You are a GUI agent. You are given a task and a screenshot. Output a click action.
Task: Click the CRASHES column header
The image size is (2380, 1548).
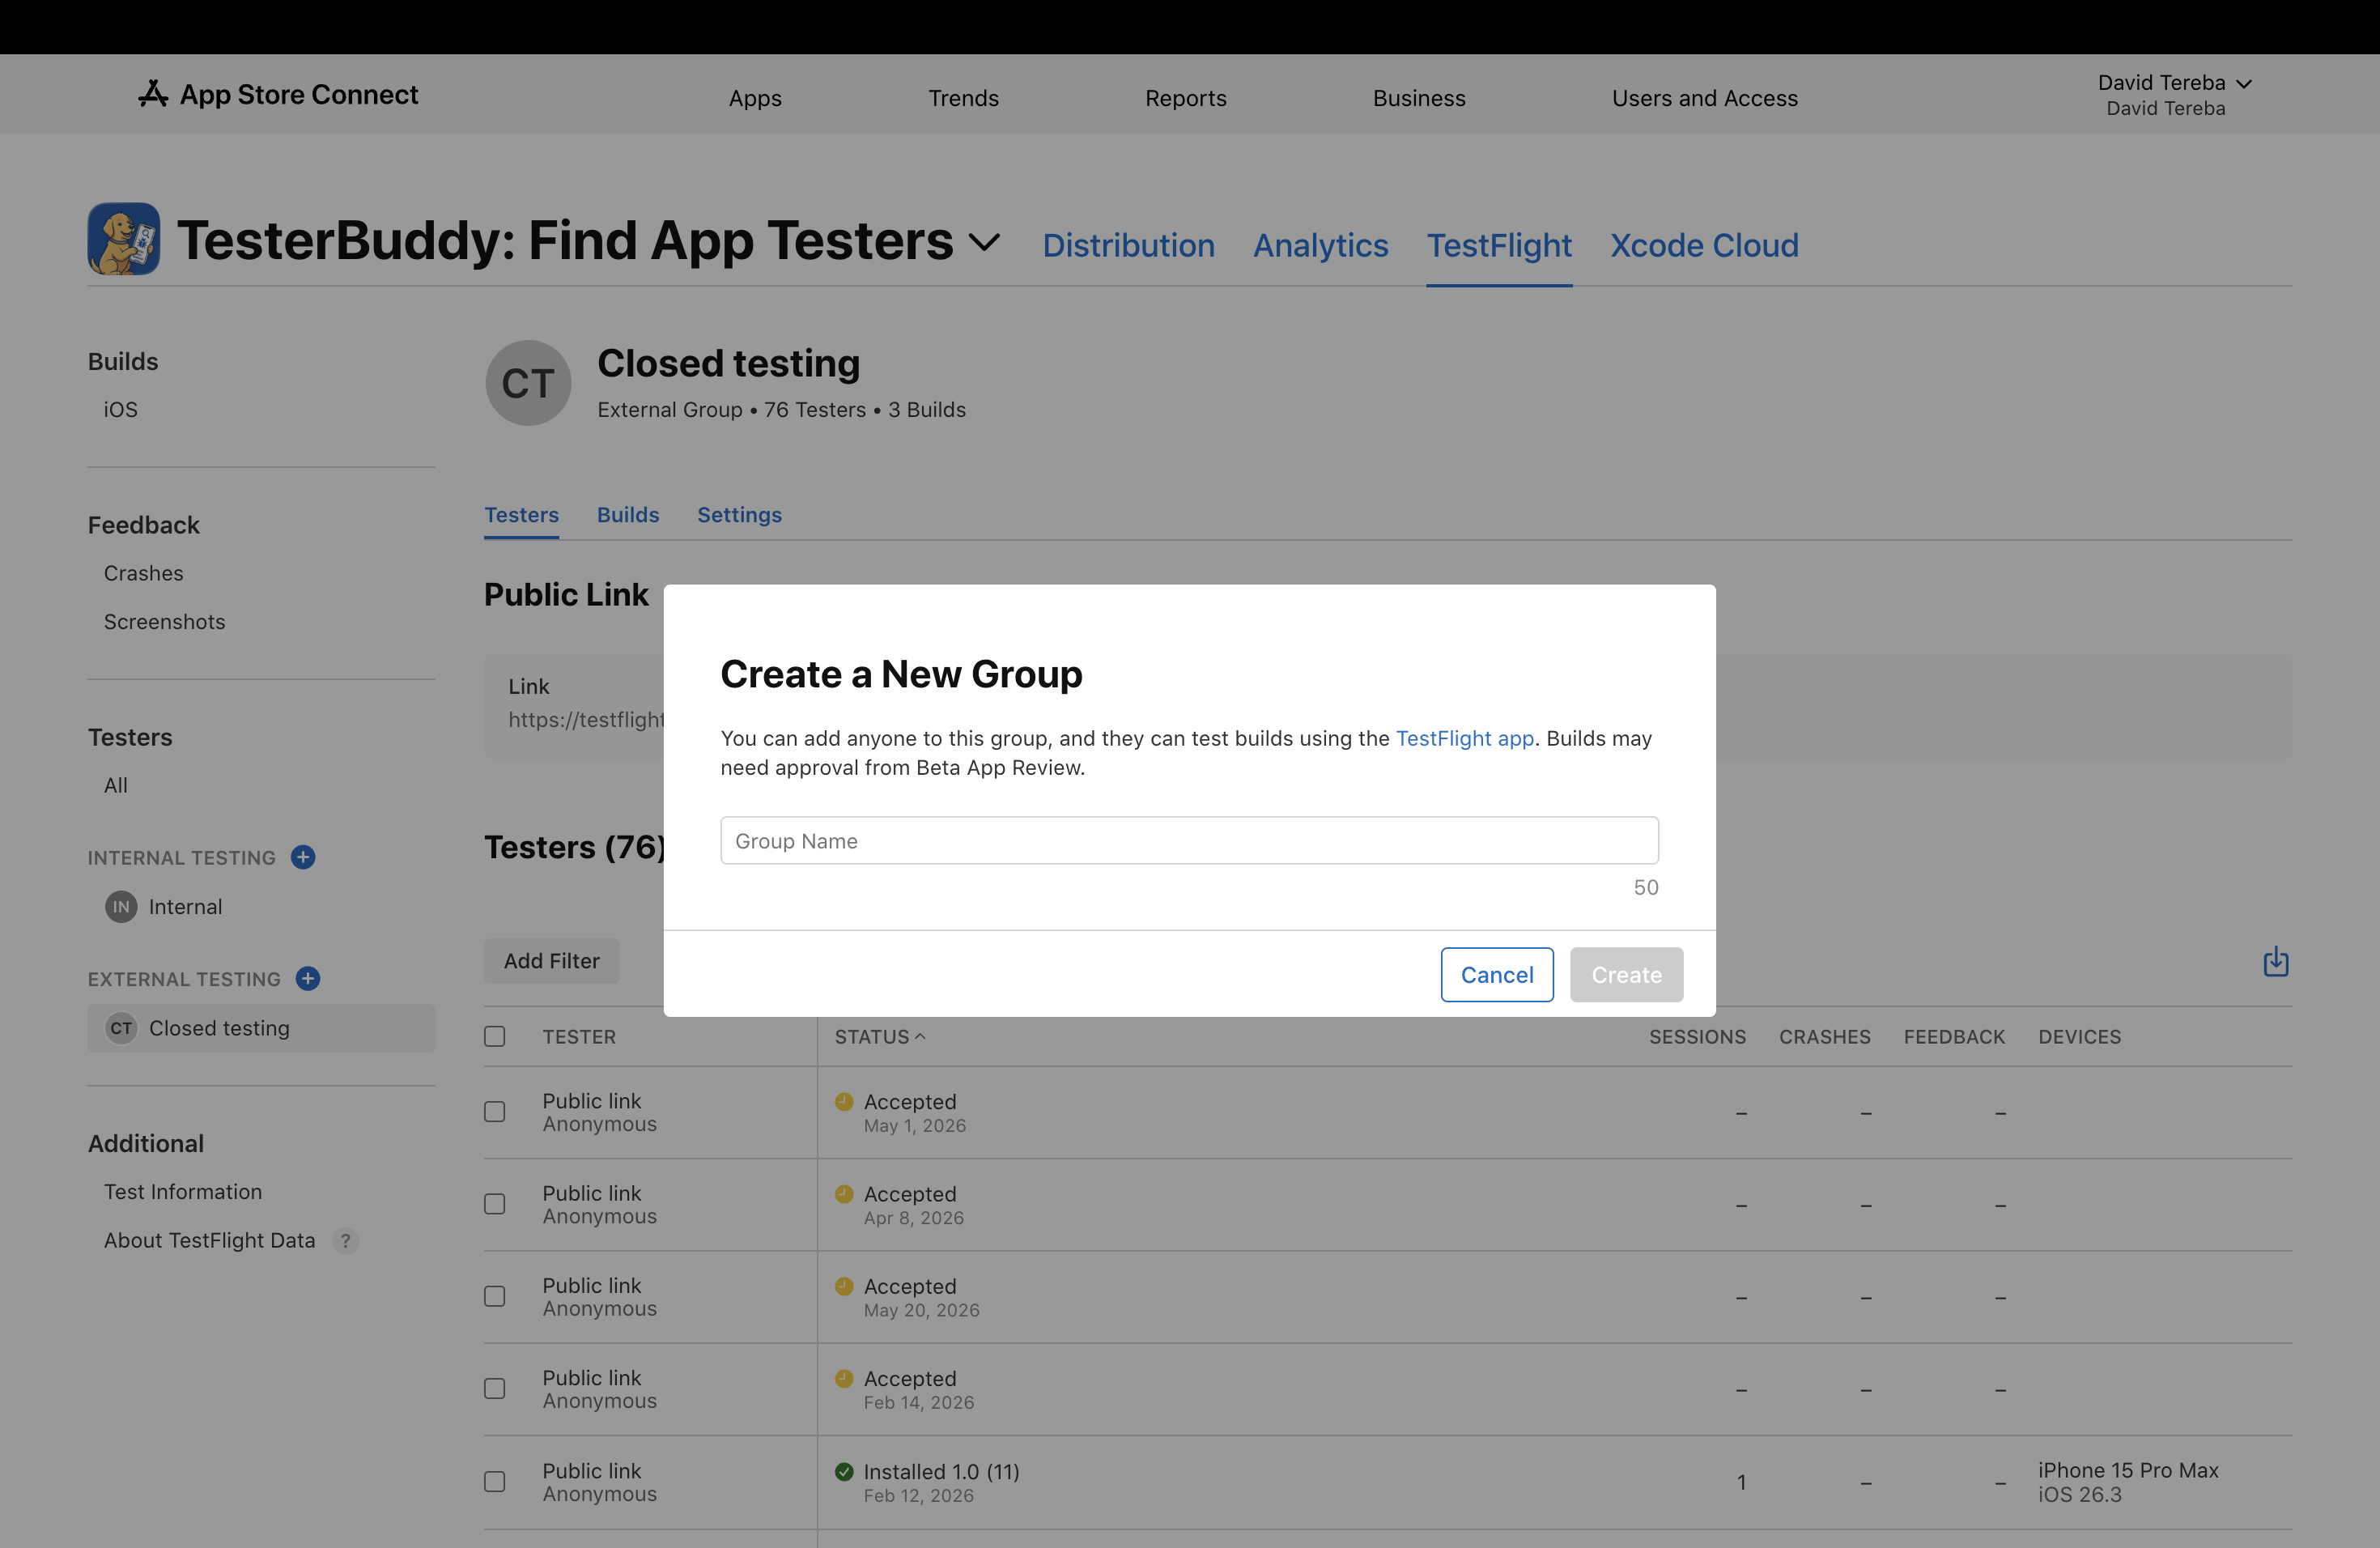point(1824,1037)
